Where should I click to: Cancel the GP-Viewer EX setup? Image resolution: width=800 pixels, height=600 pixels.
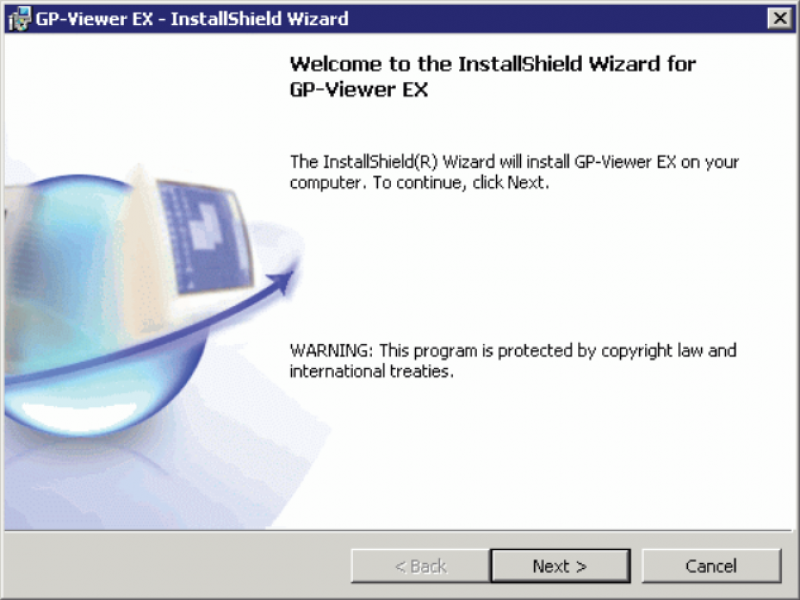tap(711, 566)
